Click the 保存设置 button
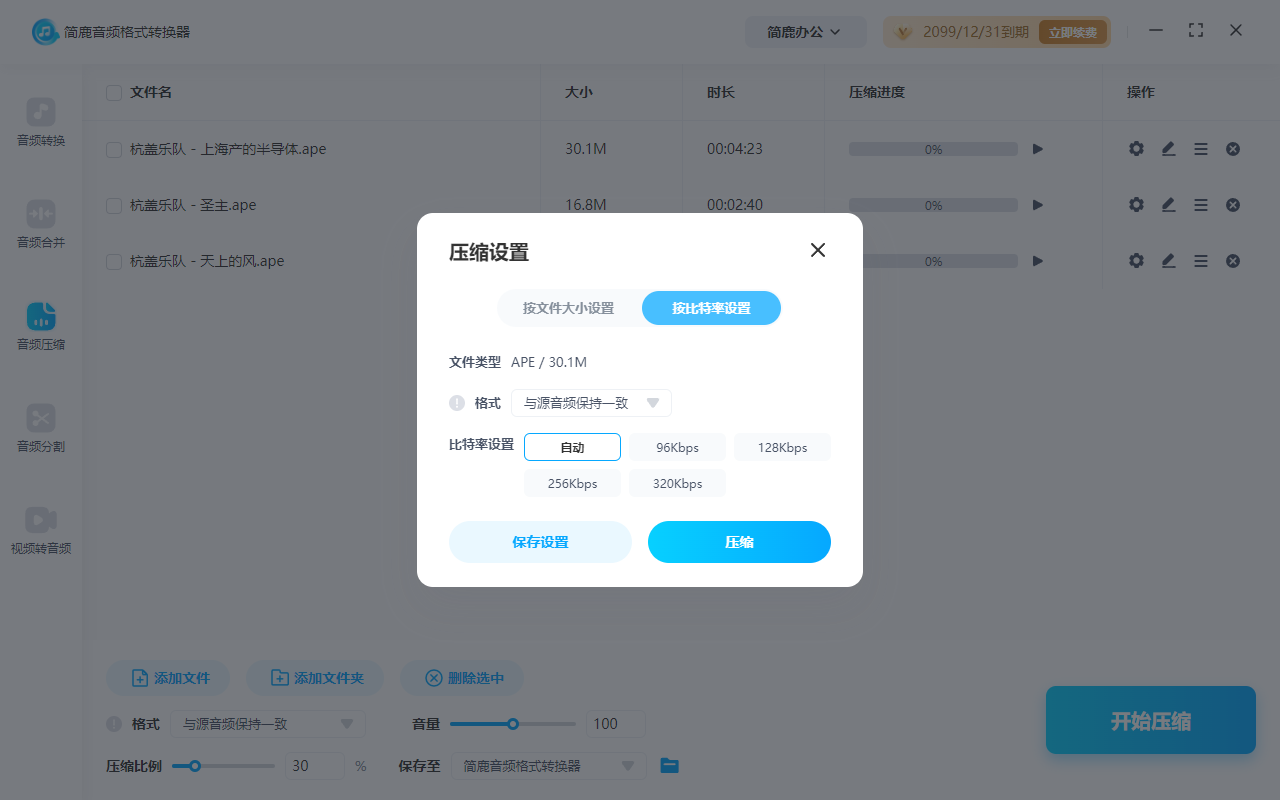The width and height of the screenshot is (1280, 800). (x=540, y=542)
